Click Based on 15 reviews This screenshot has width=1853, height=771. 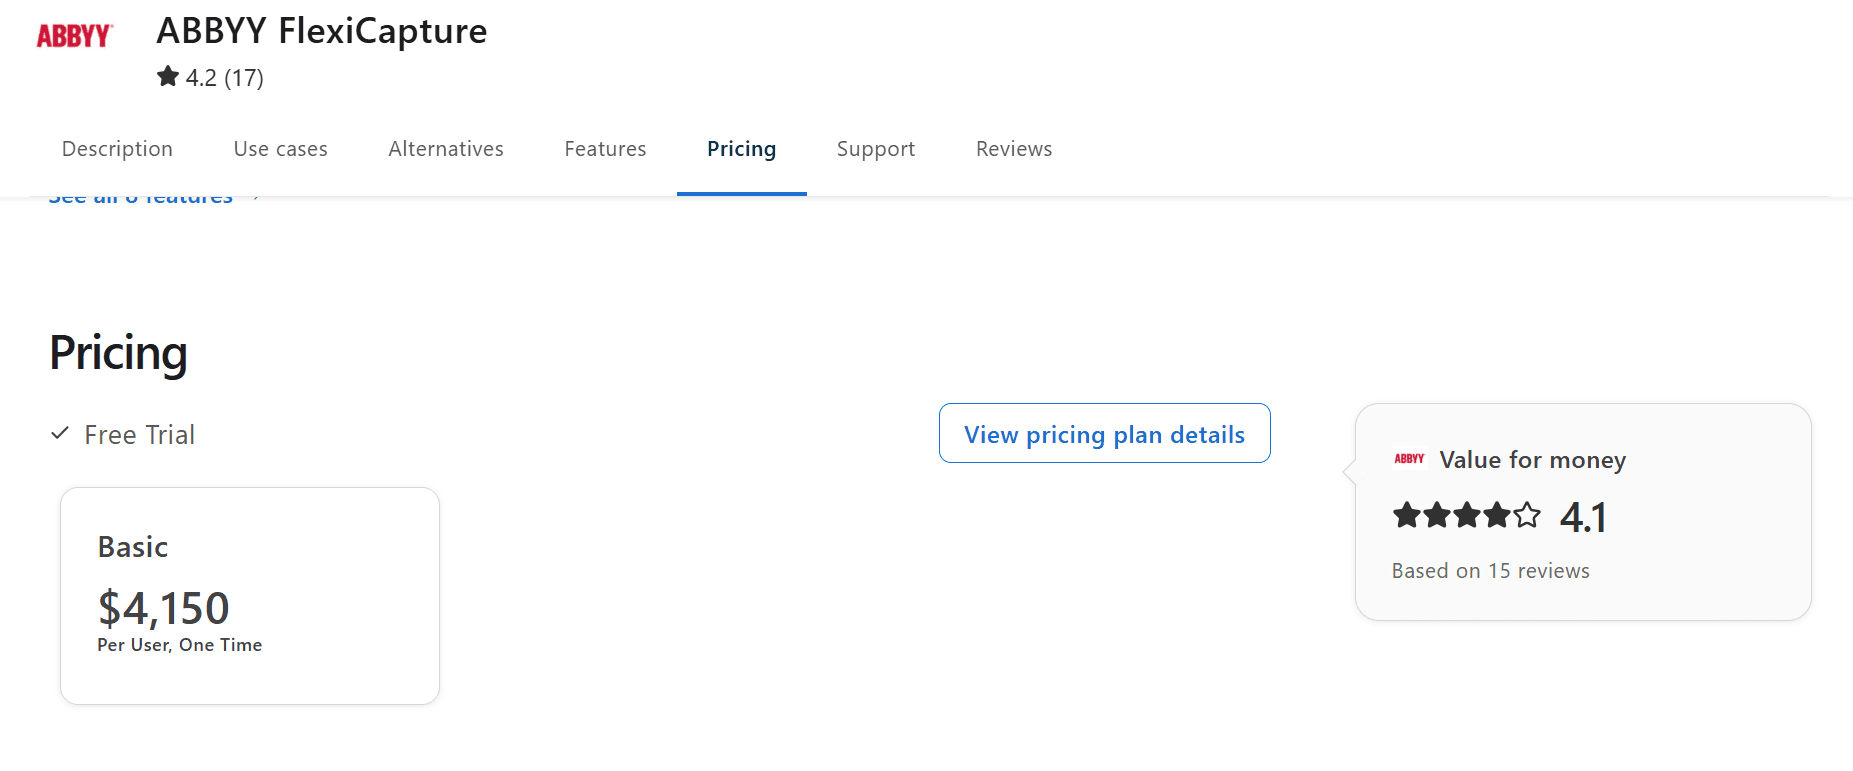pos(1490,570)
